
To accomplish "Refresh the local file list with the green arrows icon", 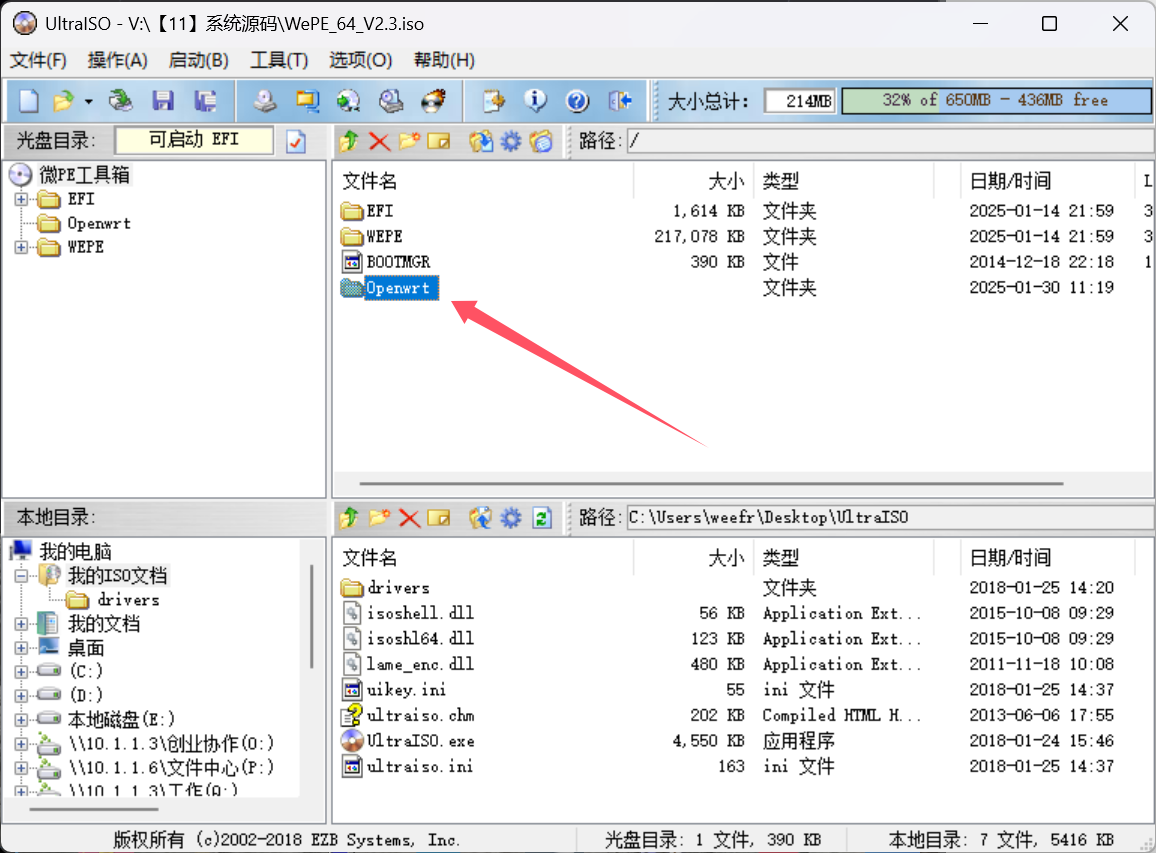I will click(x=542, y=518).
